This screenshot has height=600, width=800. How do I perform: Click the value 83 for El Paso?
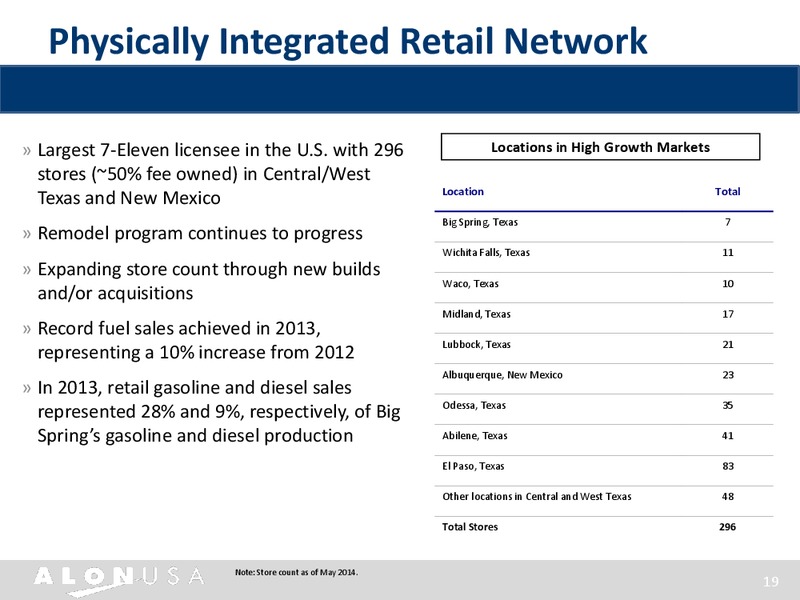728,466
